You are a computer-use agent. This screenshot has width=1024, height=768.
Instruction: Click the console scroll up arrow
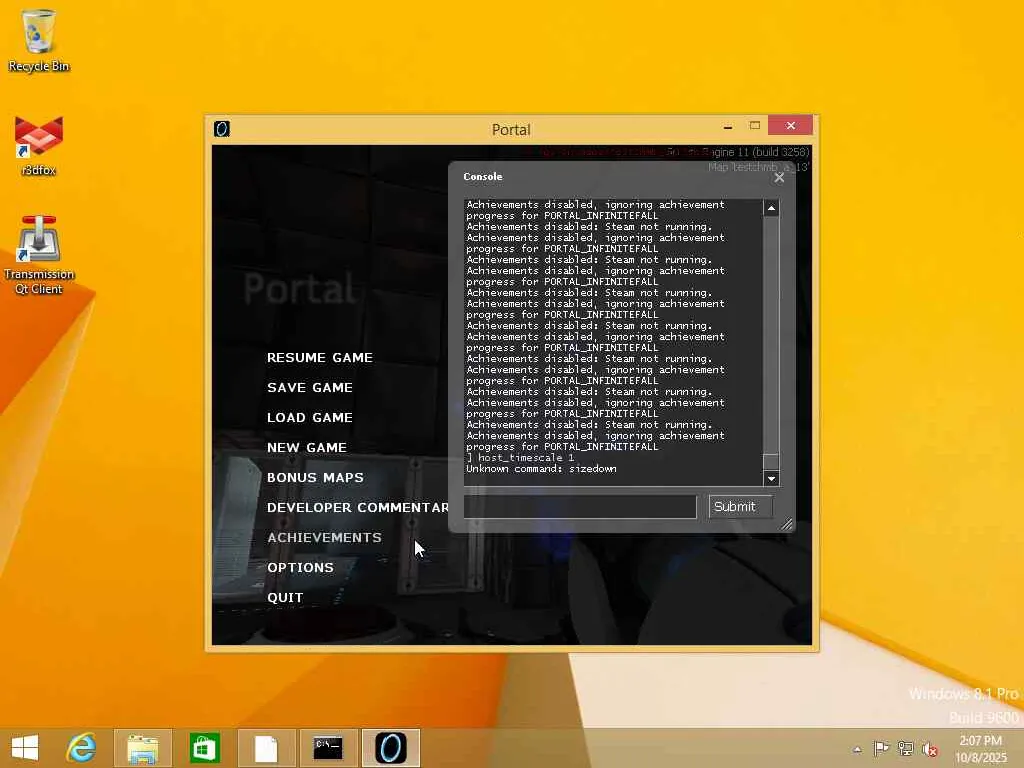771,208
